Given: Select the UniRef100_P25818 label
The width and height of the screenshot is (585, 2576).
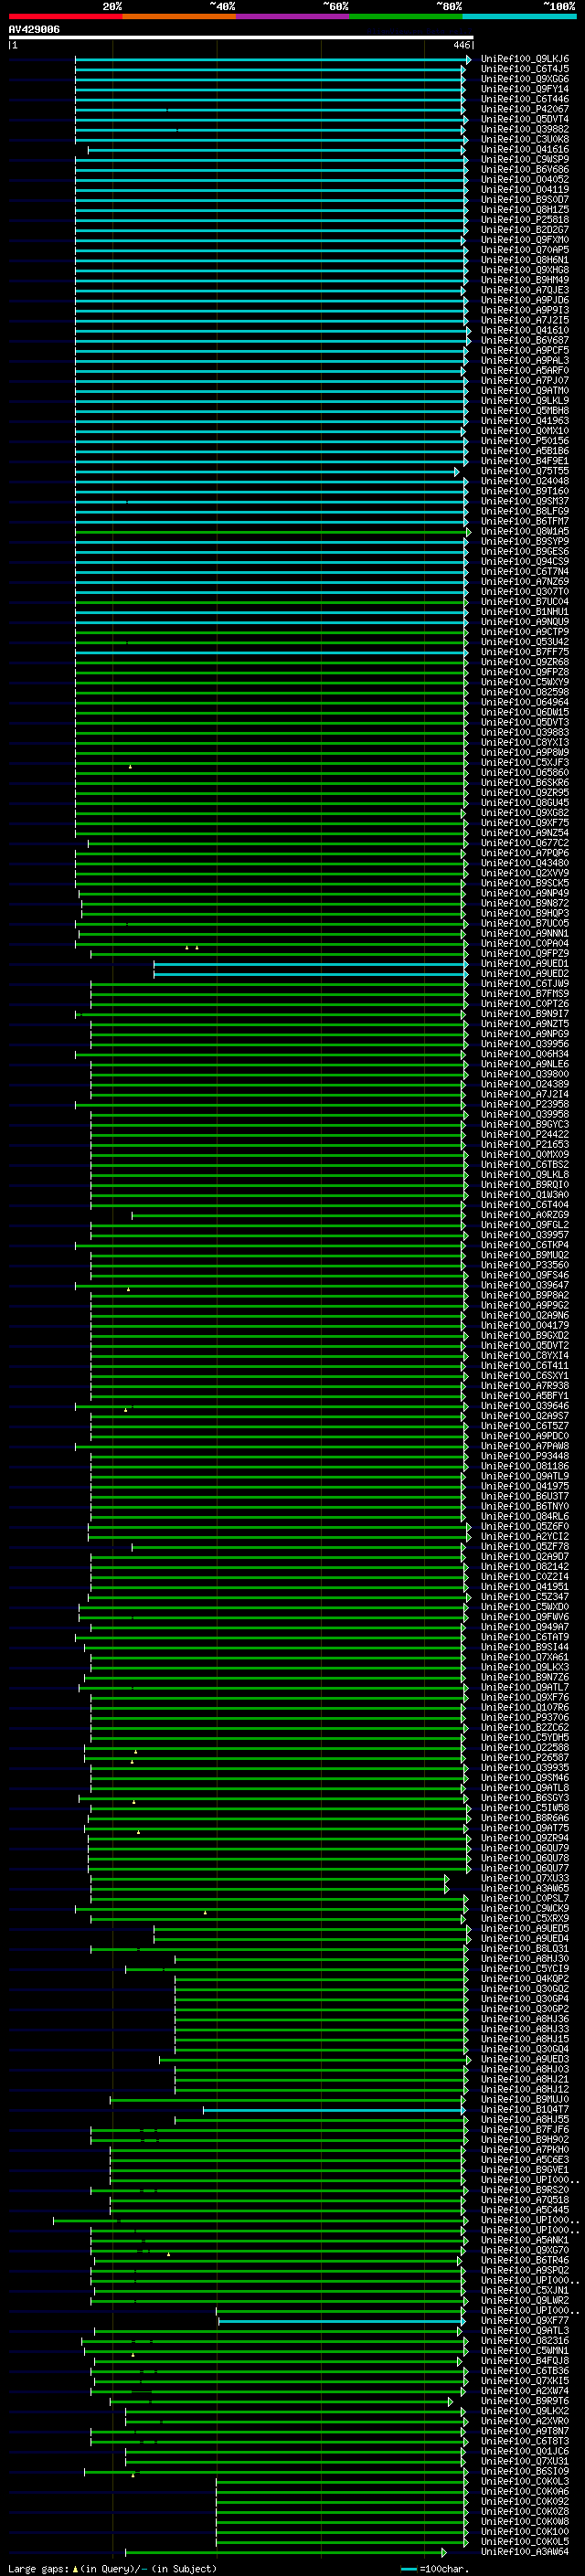Looking at the screenshot, I should pyautogui.click(x=525, y=220).
